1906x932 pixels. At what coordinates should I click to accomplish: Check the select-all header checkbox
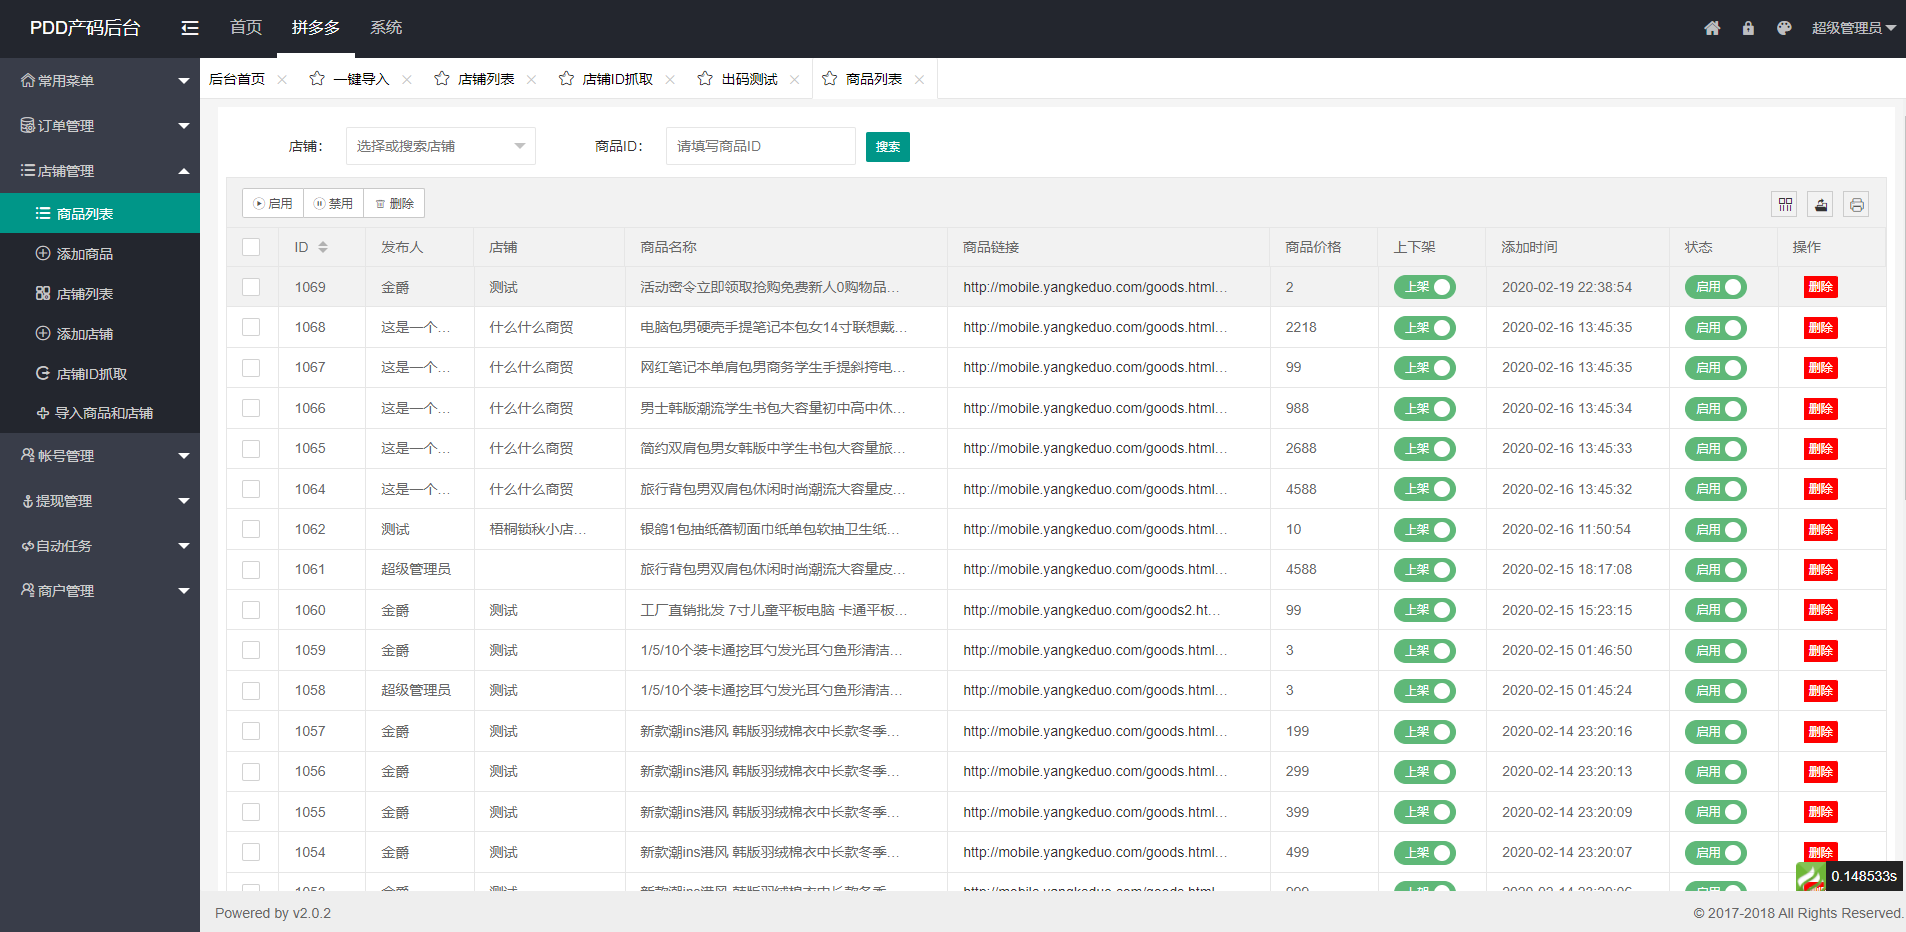point(251,247)
